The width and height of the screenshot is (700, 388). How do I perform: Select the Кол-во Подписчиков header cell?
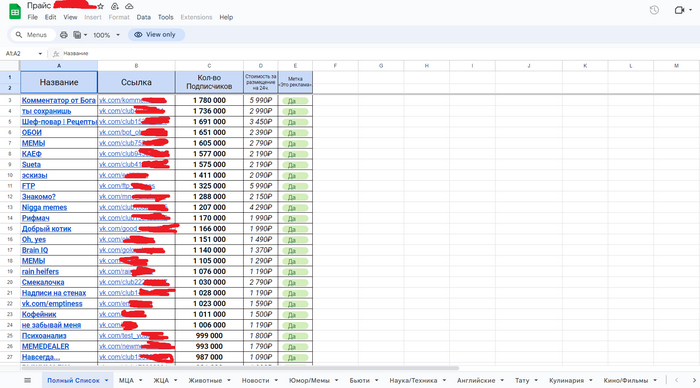209,82
